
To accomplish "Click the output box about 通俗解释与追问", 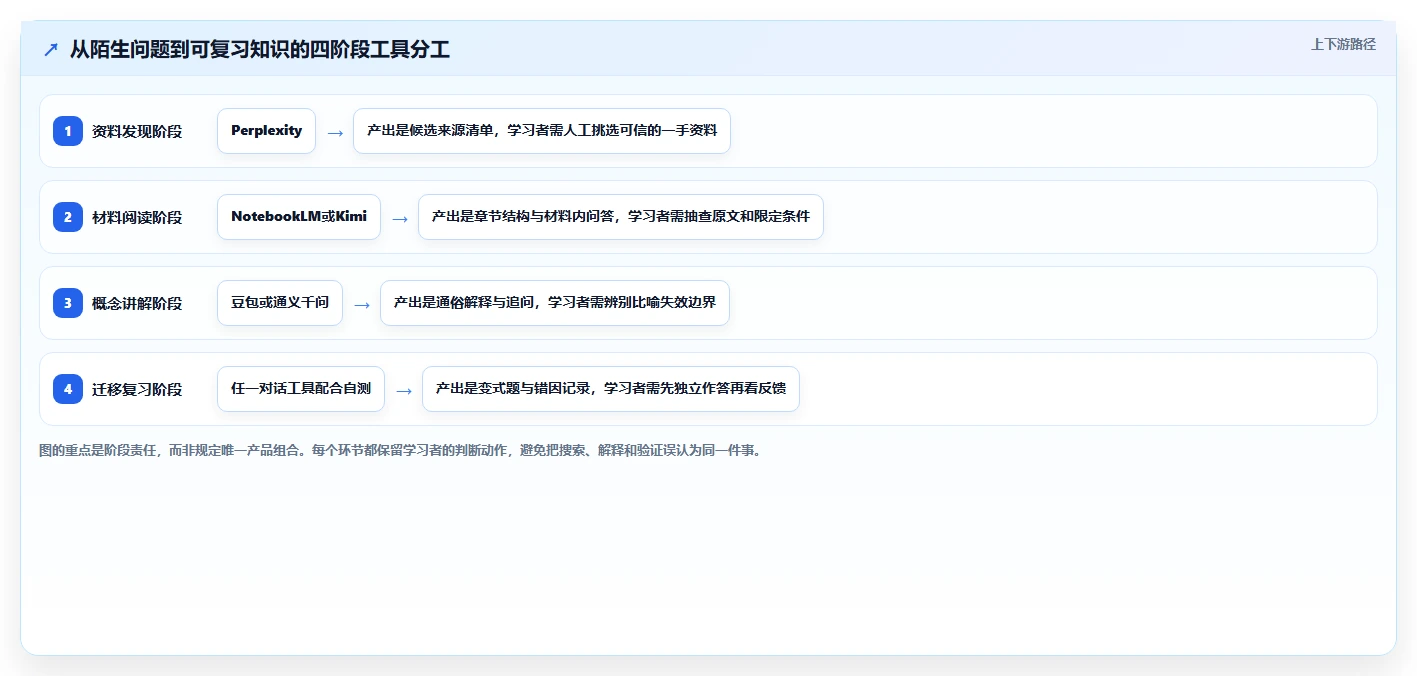I will point(555,303).
